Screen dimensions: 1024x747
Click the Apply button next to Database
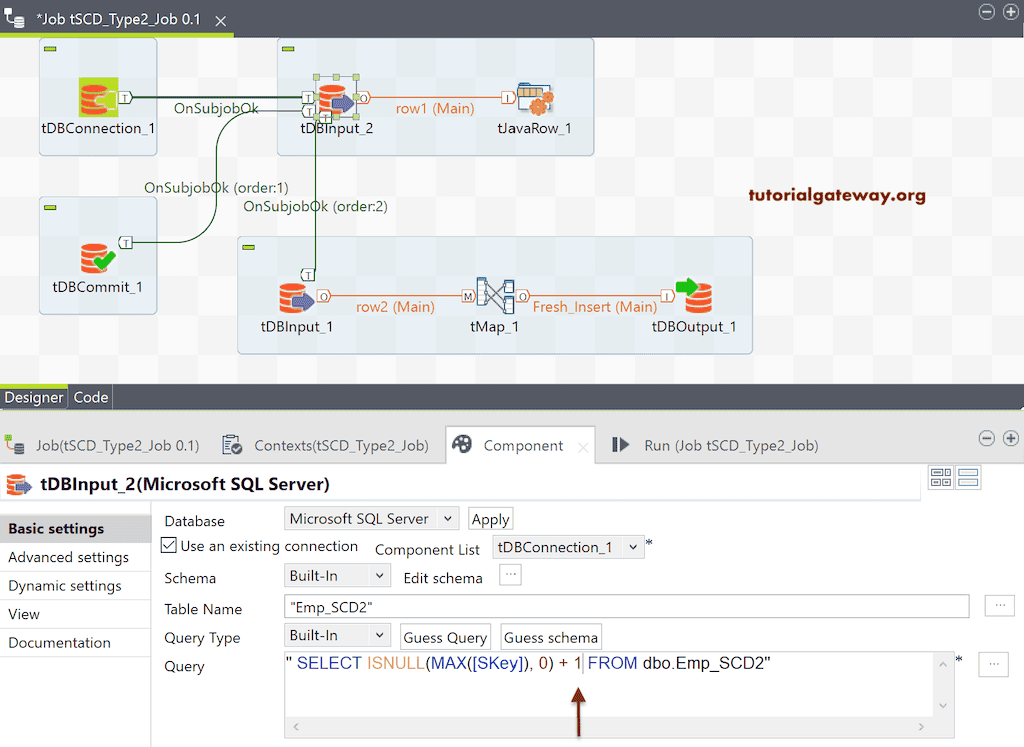[490, 518]
